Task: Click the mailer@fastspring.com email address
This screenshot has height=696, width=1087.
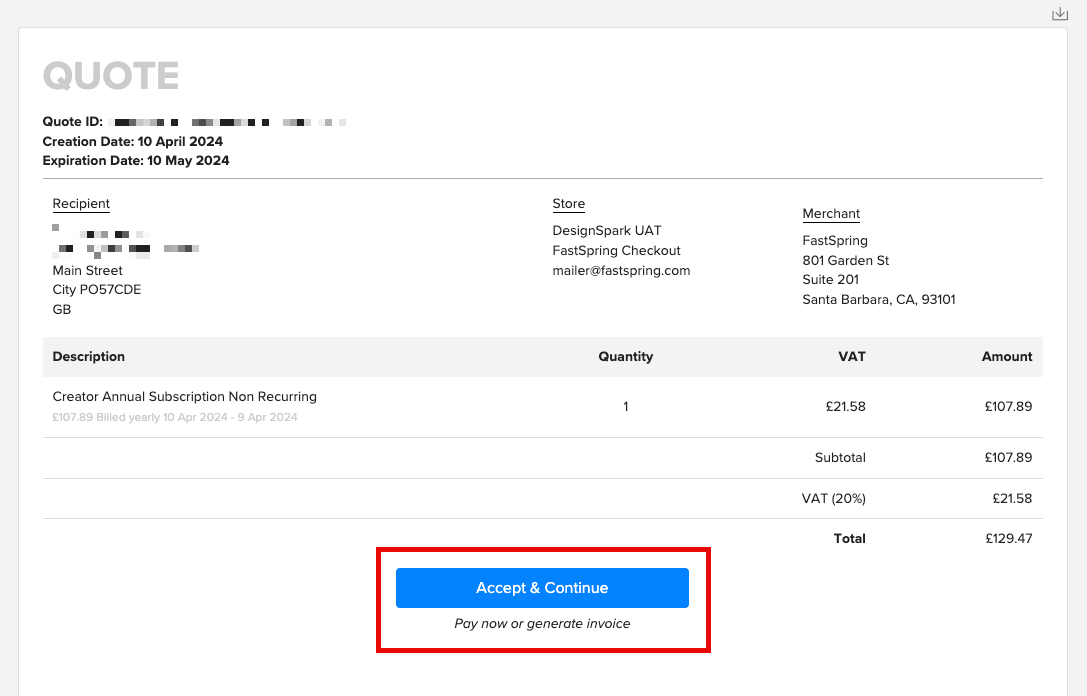Action: pos(621,271)
